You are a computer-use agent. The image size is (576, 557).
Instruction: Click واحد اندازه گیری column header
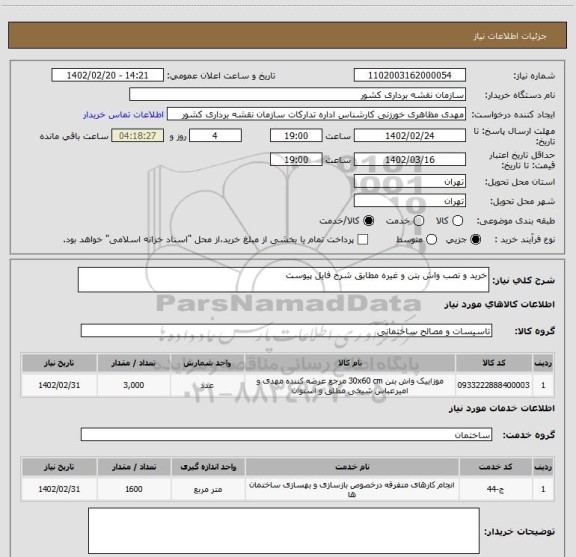tap(208, 467)
